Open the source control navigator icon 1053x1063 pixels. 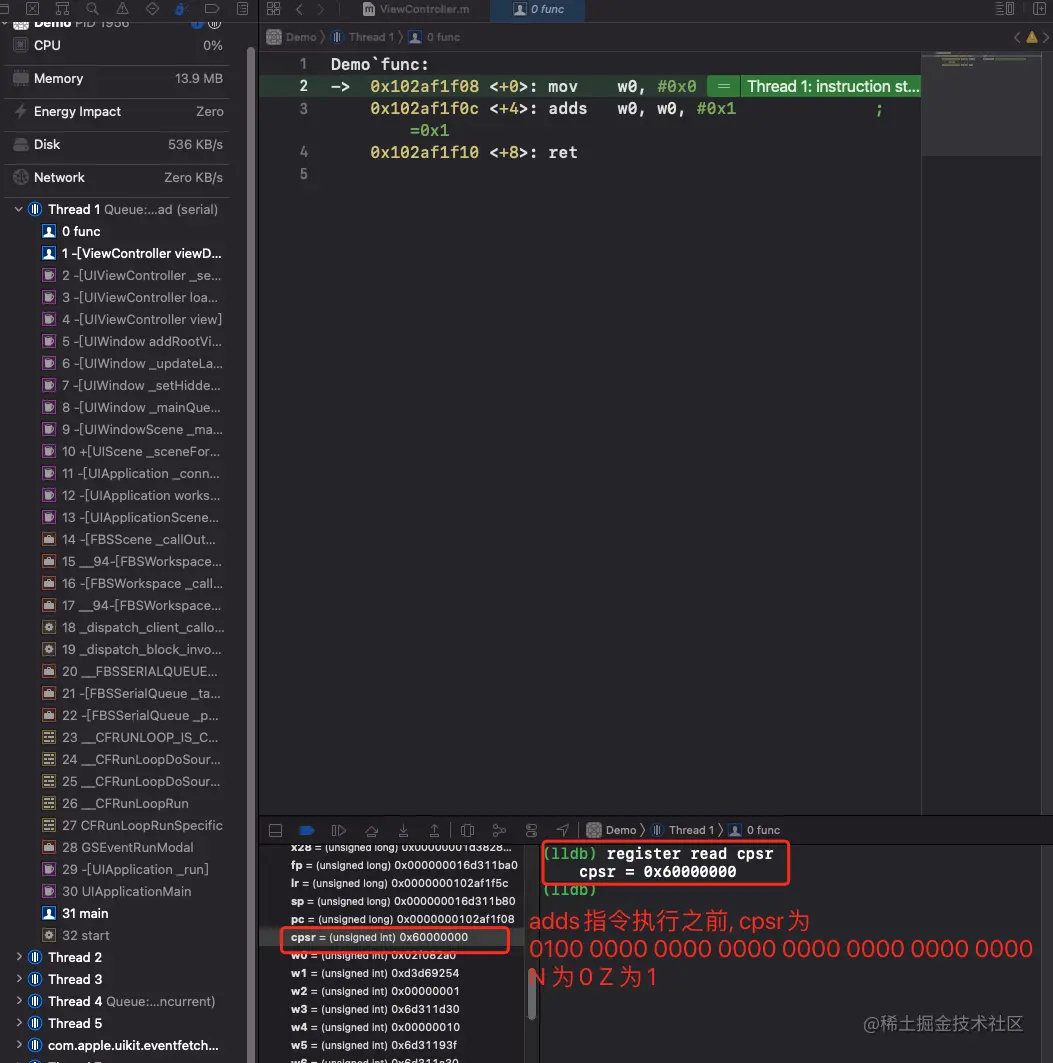pos(32,9)
